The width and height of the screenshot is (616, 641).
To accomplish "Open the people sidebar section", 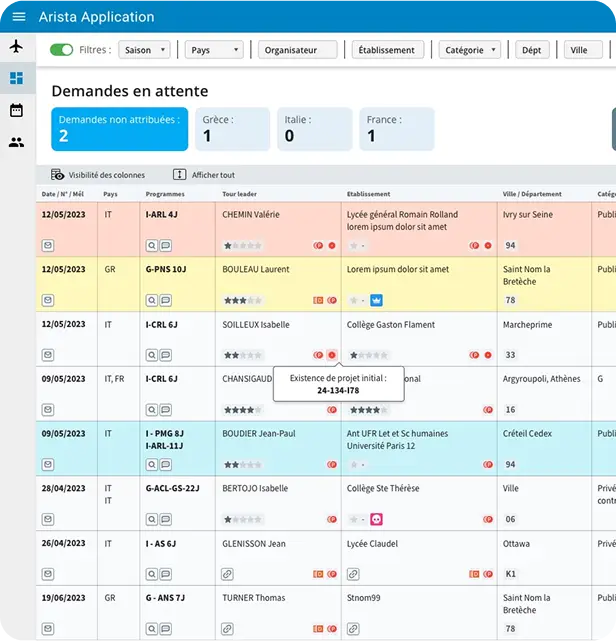I will [16, 142].
